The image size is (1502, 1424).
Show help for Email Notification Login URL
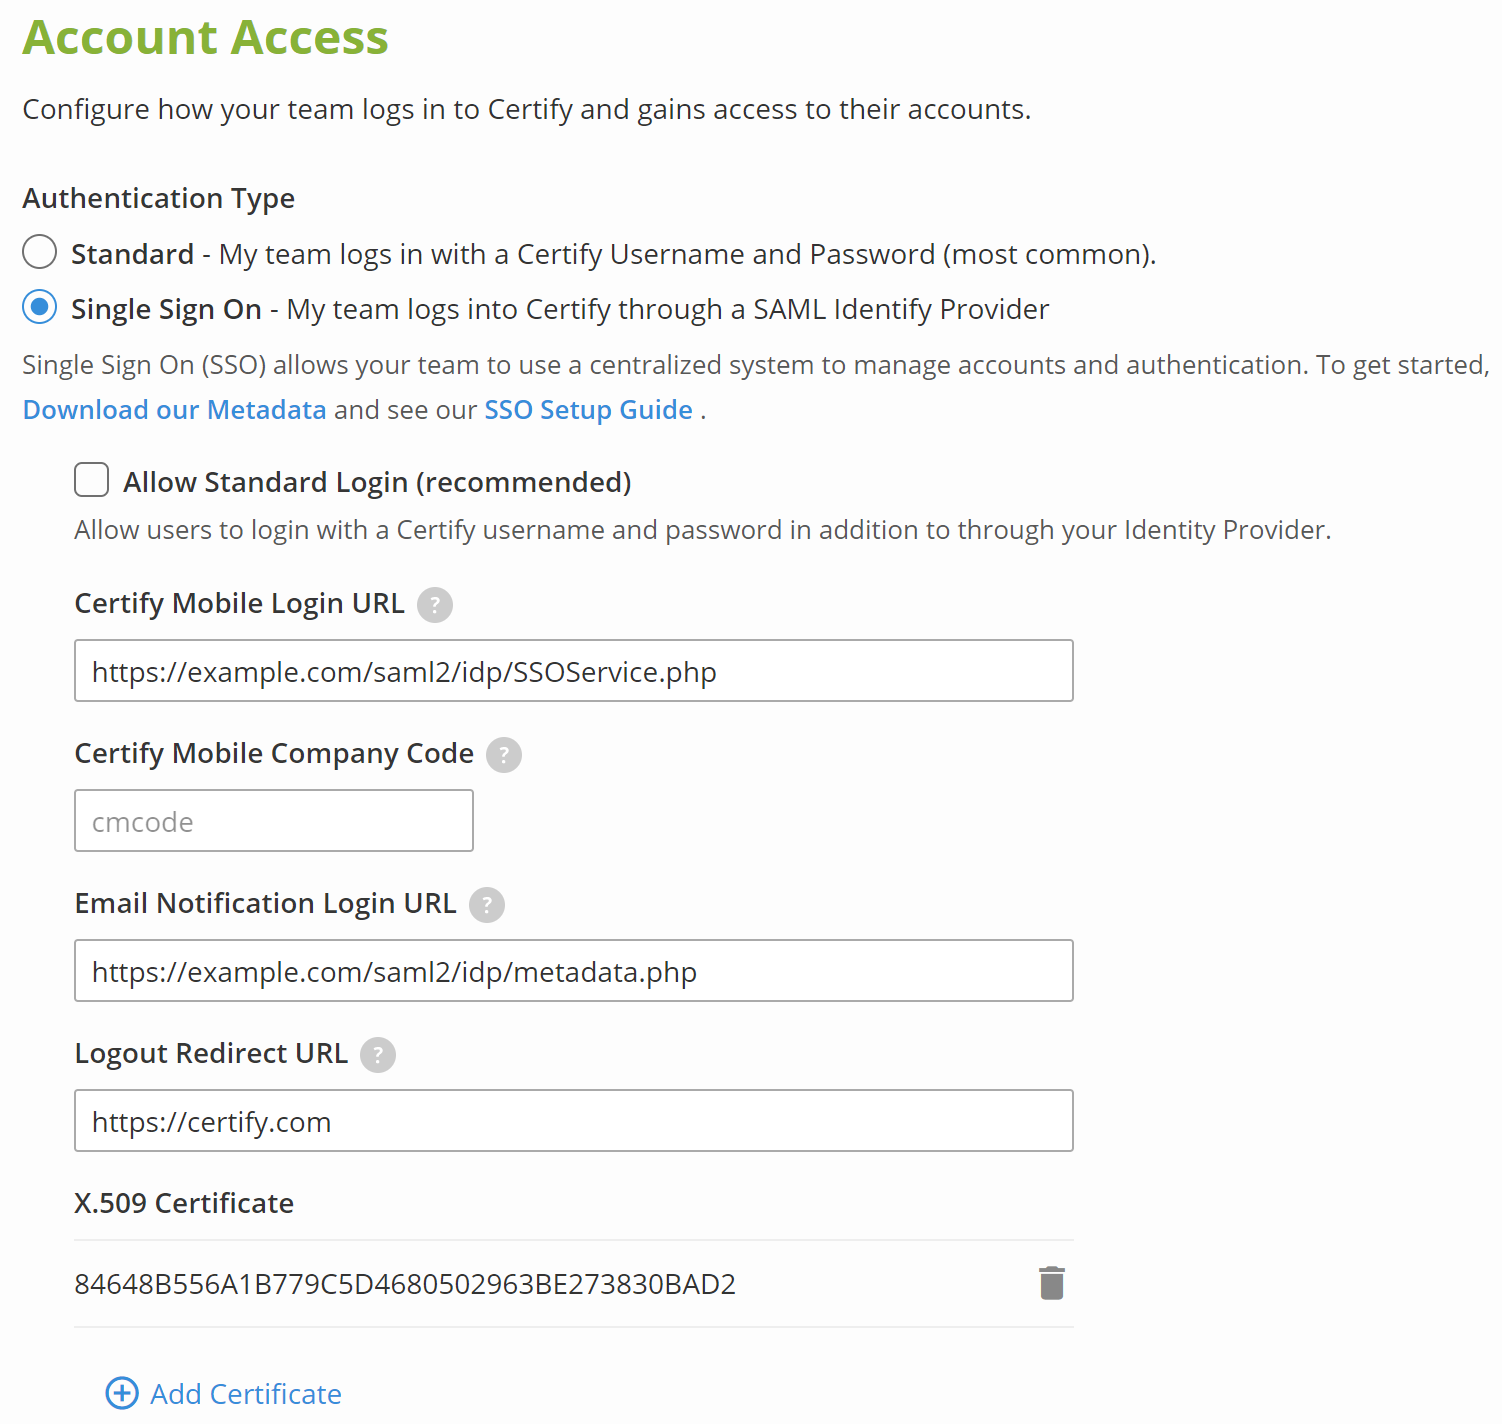[x=487, y=905]
